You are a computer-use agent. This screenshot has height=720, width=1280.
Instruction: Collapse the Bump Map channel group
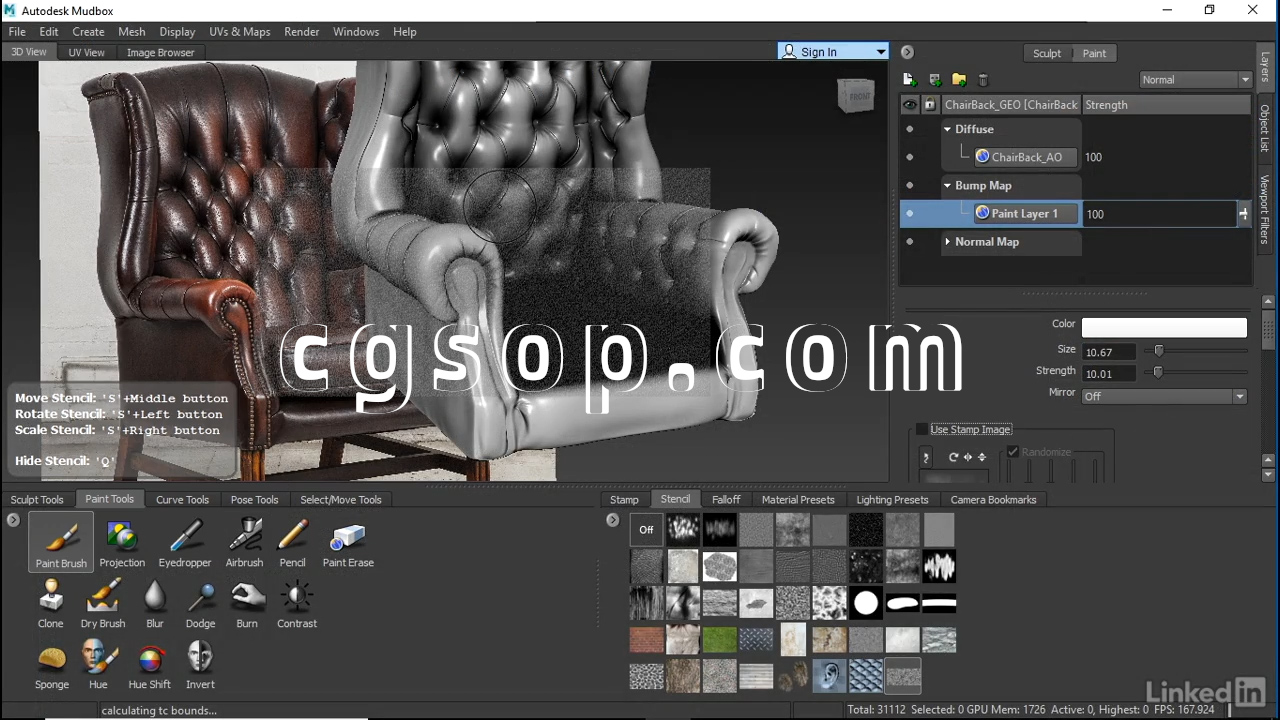[x=948, y=185]
